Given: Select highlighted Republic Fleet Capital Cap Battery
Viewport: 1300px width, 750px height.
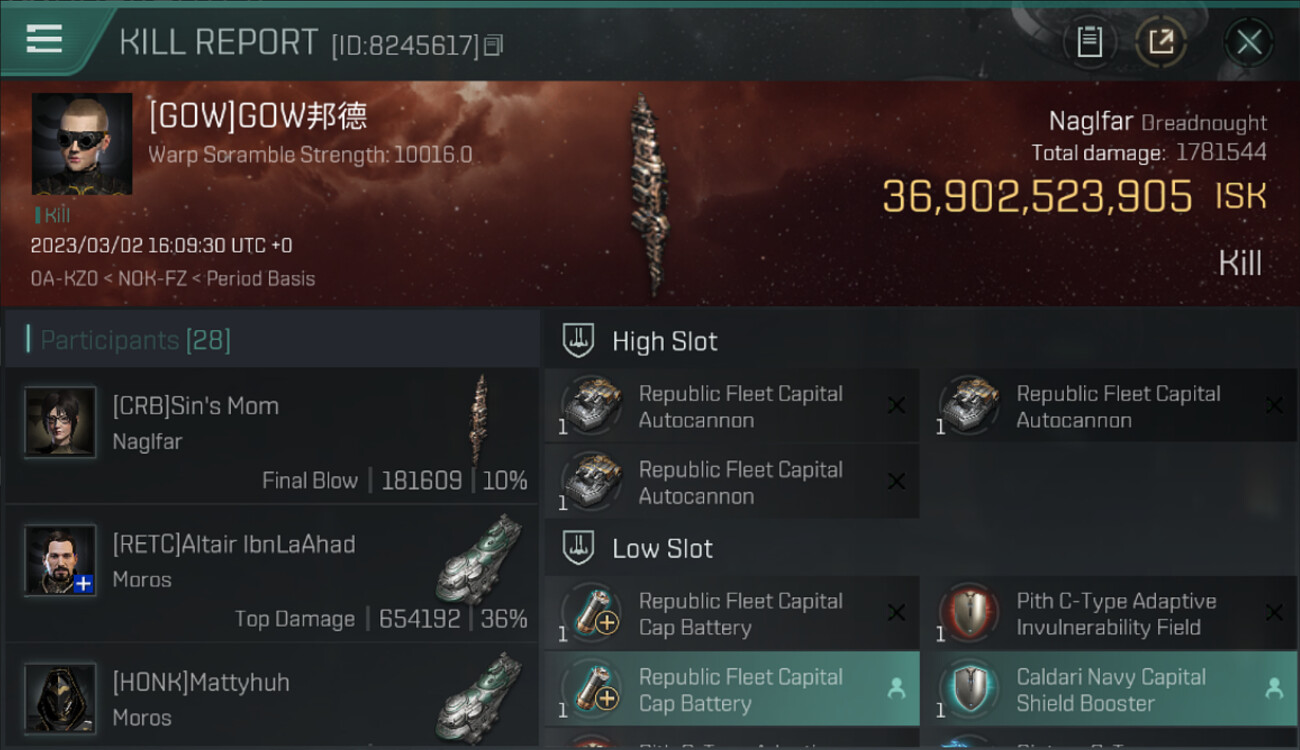Looking at the screenshot, I should [x=731, y=689].
